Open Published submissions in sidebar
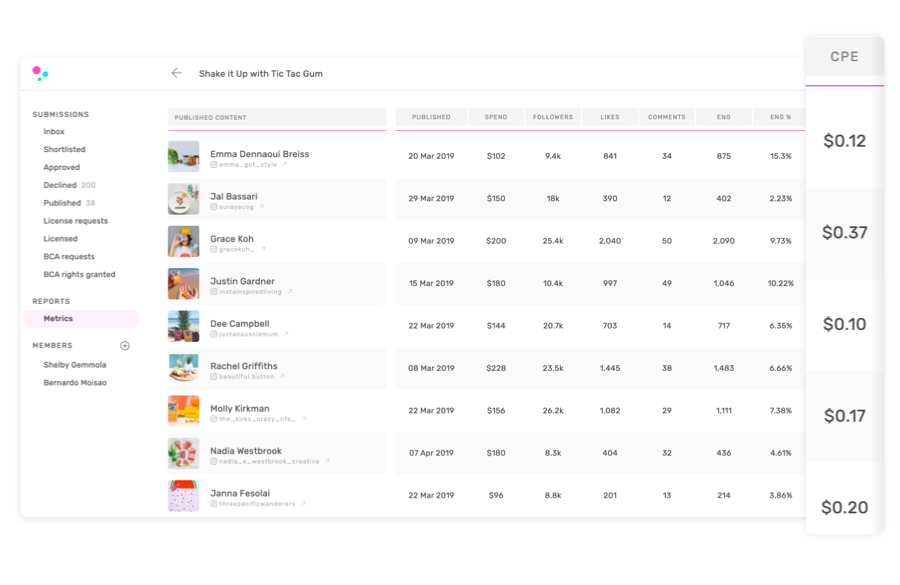The height and width of the screenshot is (585, 900). click(x=62, y=203)
